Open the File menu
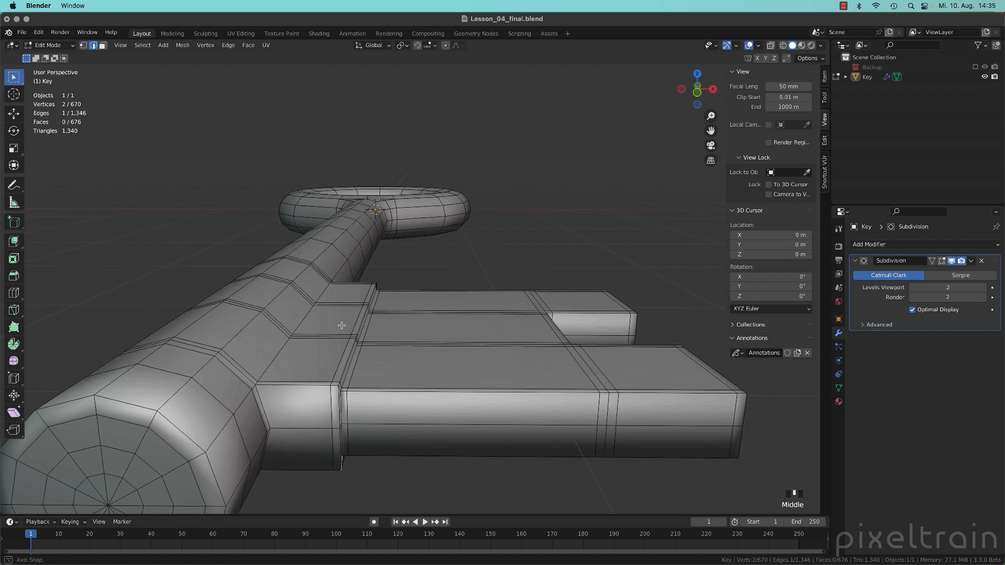Image resolution: width=1005 pixels, height=565 pixels. [x=22, y=32]
